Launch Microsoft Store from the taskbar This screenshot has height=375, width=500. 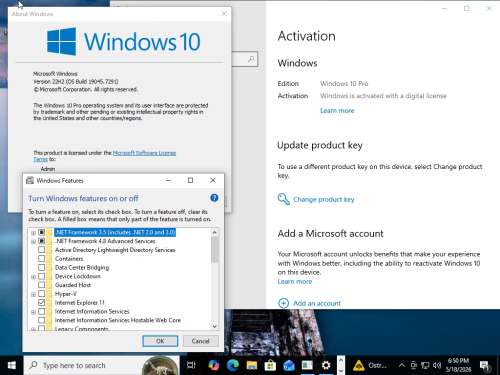(x=270, y=365)
